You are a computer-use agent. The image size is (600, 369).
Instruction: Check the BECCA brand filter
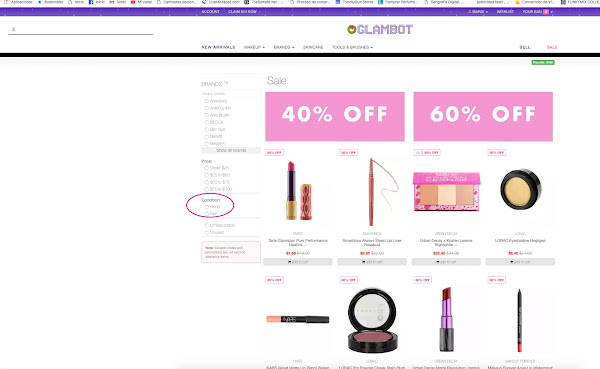point(207,122)
